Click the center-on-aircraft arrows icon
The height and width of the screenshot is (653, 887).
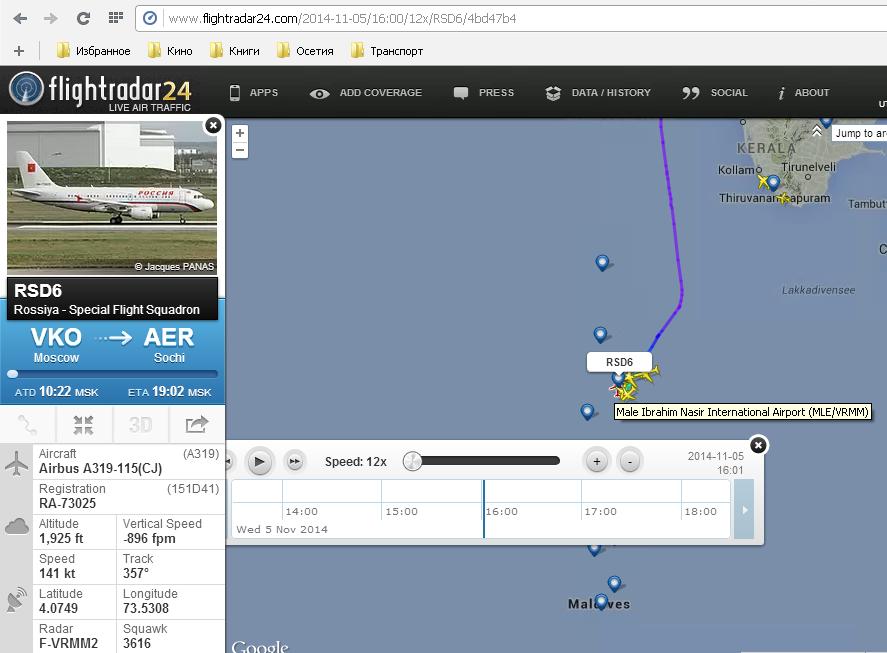83,424
